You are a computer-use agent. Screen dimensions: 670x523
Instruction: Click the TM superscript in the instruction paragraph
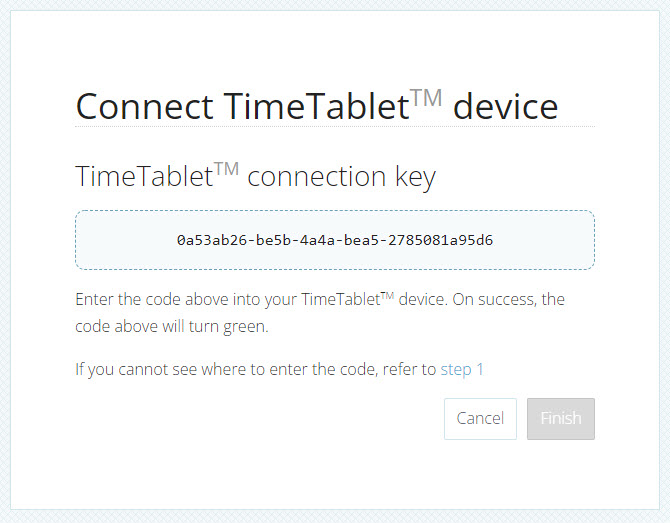(386, 294)
